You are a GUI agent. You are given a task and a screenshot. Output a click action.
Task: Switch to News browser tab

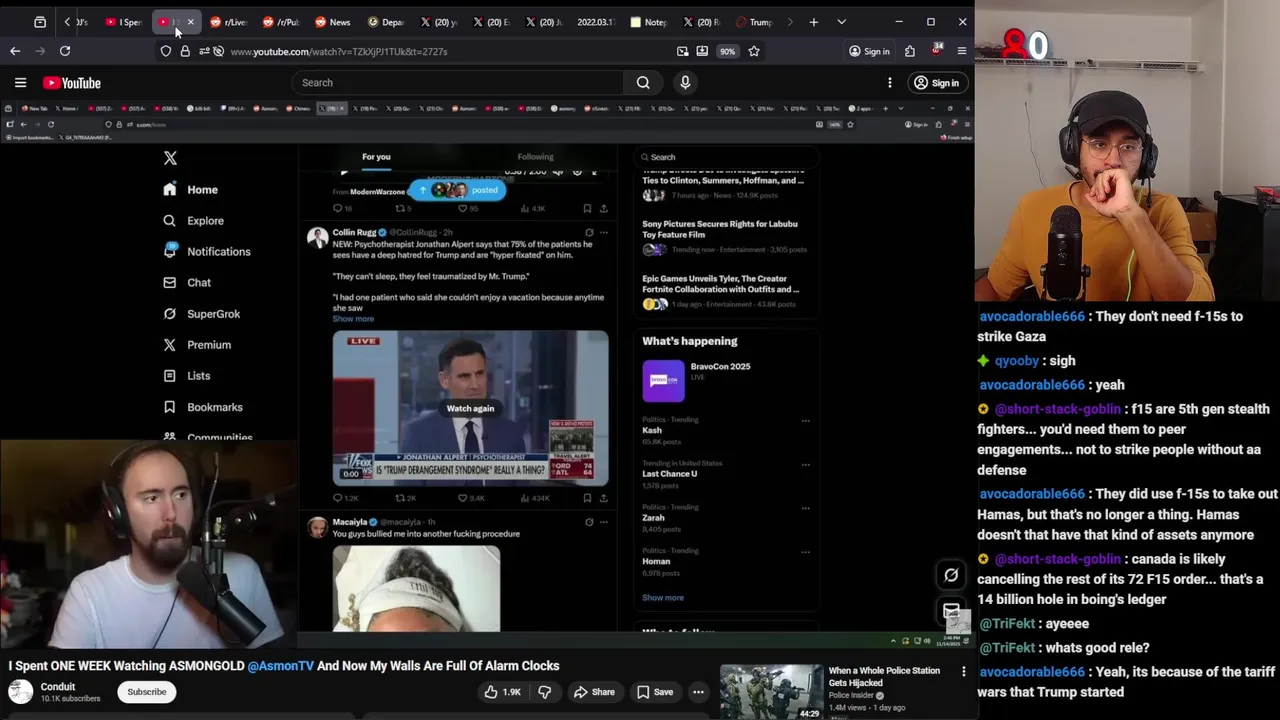point(333,22)
